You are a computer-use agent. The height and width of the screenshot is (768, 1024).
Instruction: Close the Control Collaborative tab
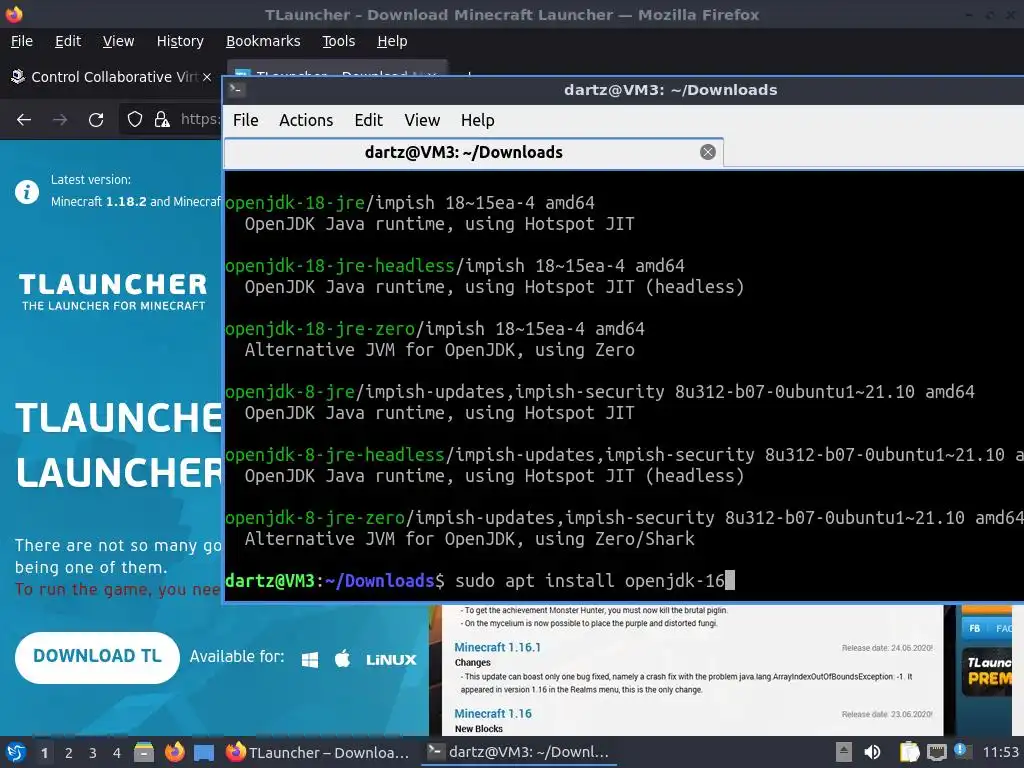[x=207, y=77]
